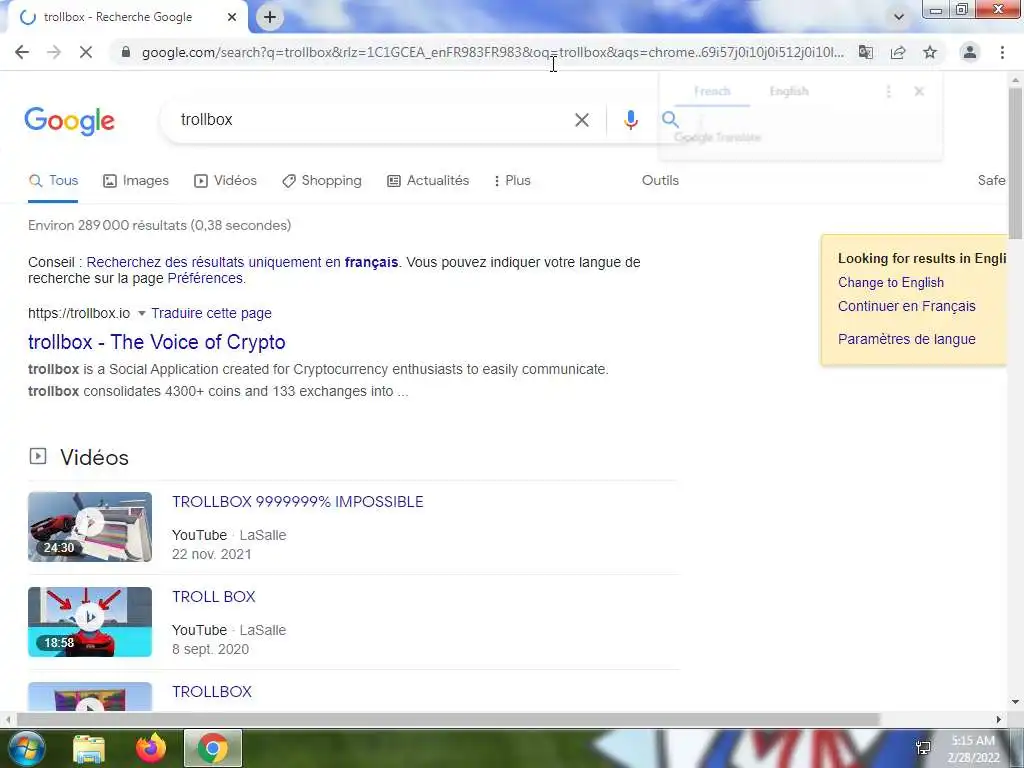
Task: Open File Explorer from the taskbar
Action: (89, 748)
